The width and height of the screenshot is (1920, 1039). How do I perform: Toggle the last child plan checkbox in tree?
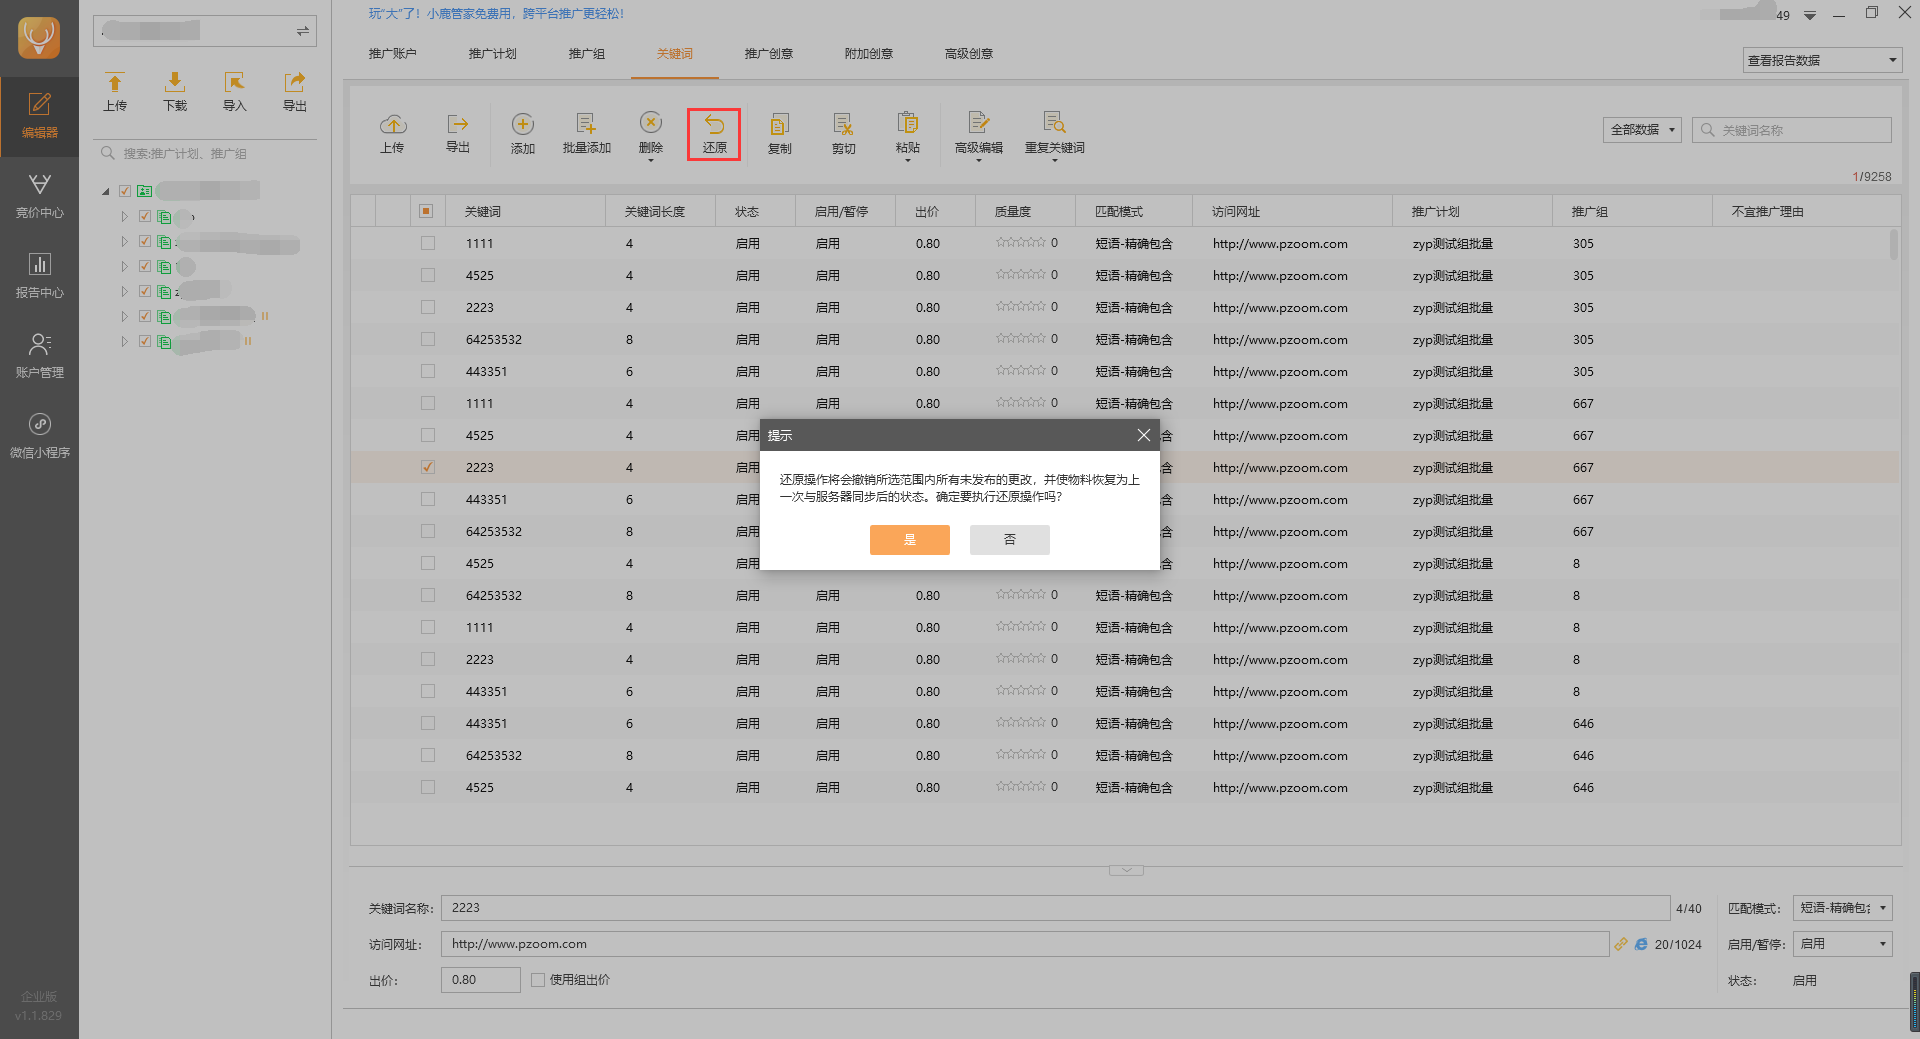[145, 341]
